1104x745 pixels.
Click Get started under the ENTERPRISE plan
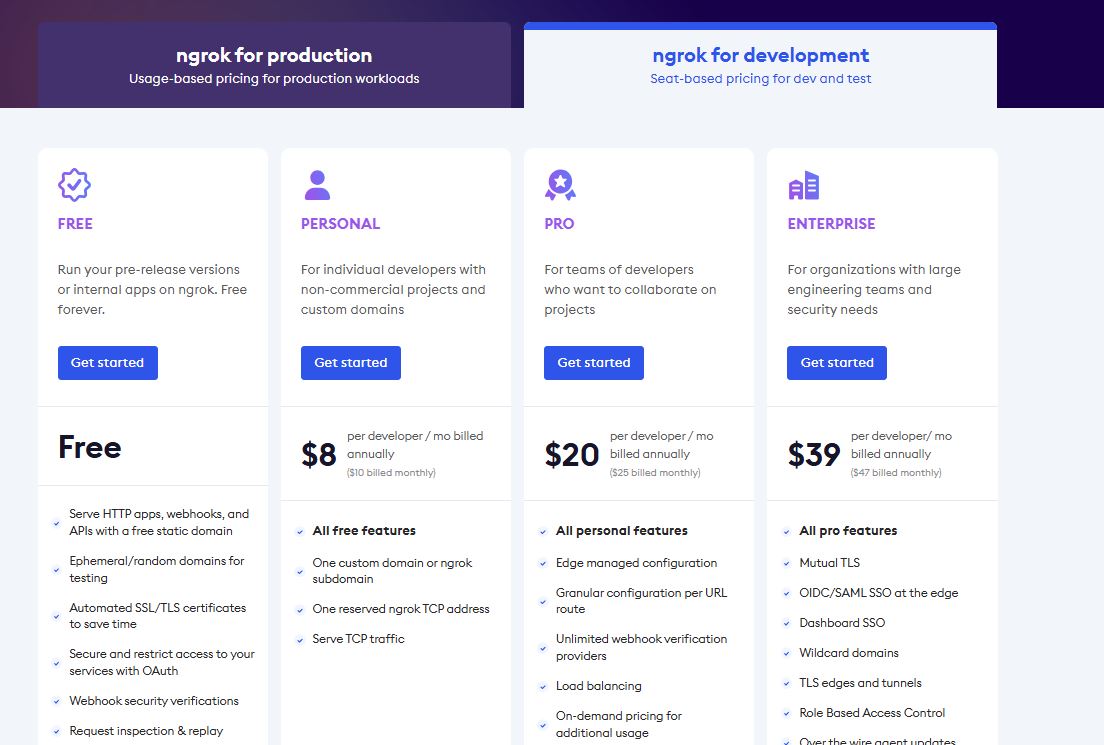(x=836, y=362)
